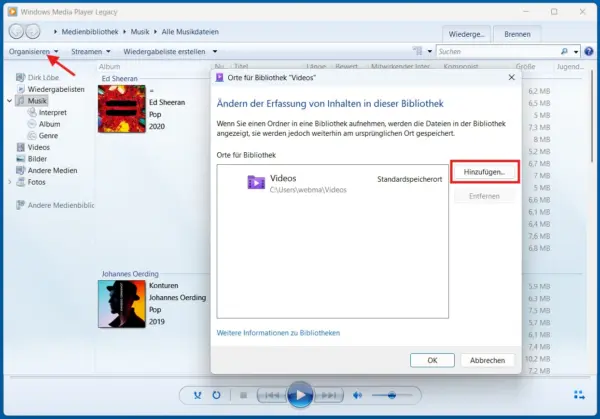
Task: Click the path C:\Users\webma\Videos
Action: [308, 190]
